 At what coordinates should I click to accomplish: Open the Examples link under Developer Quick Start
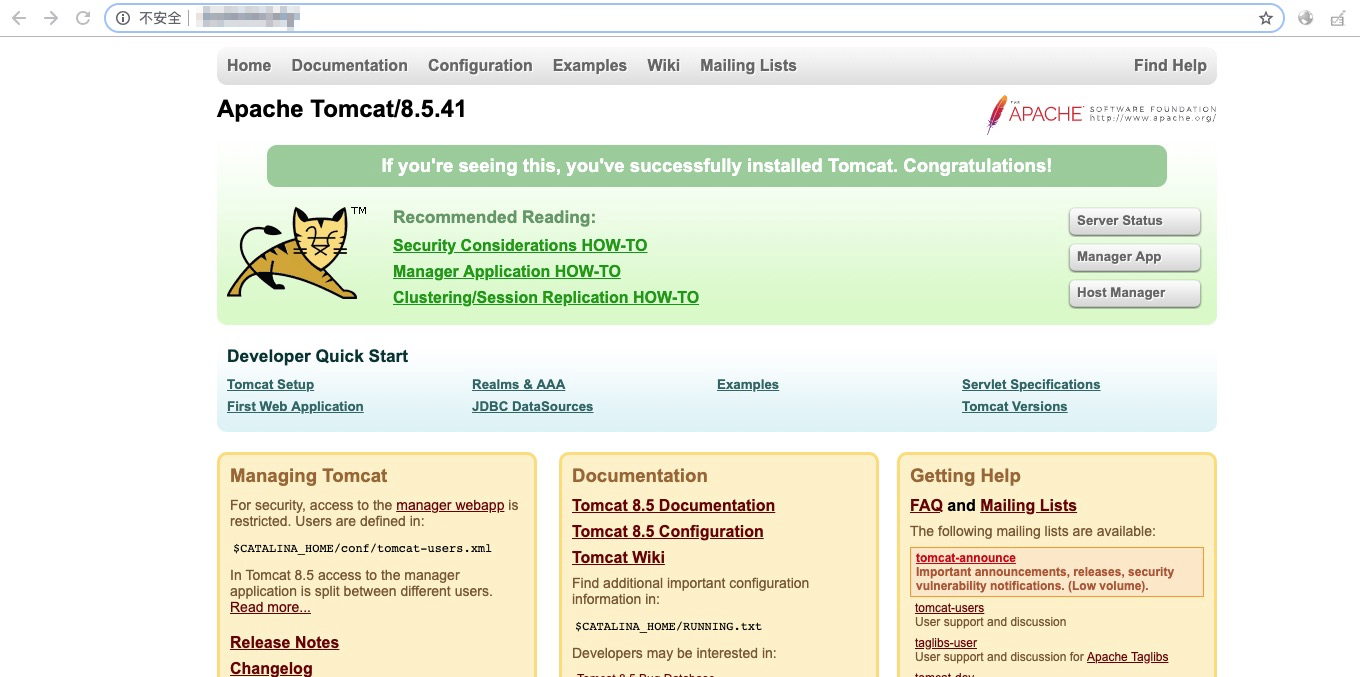tap(748, 385)
